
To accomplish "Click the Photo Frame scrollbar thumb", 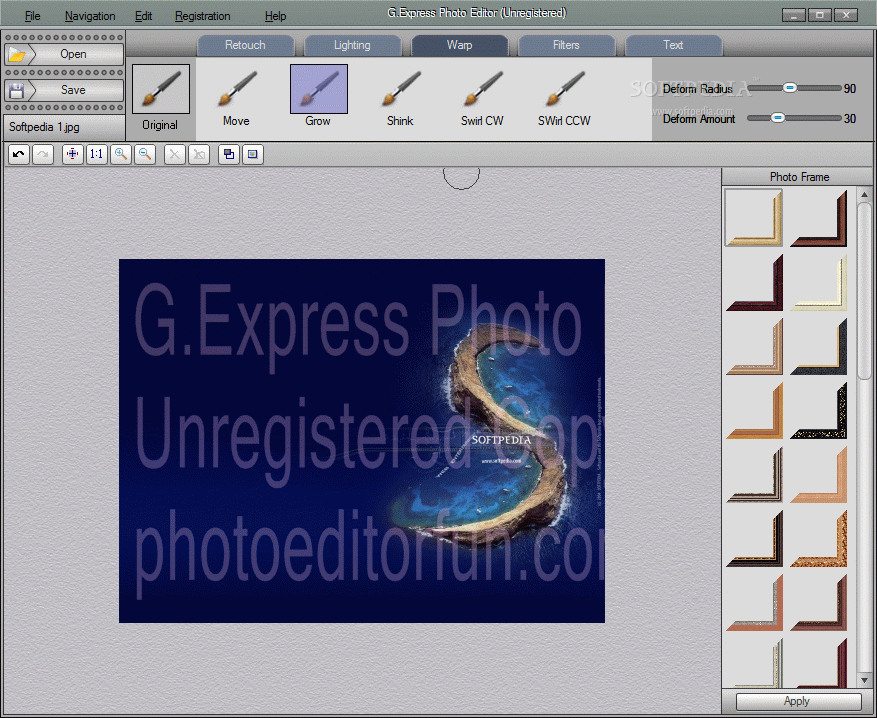I will coord(865,291).
